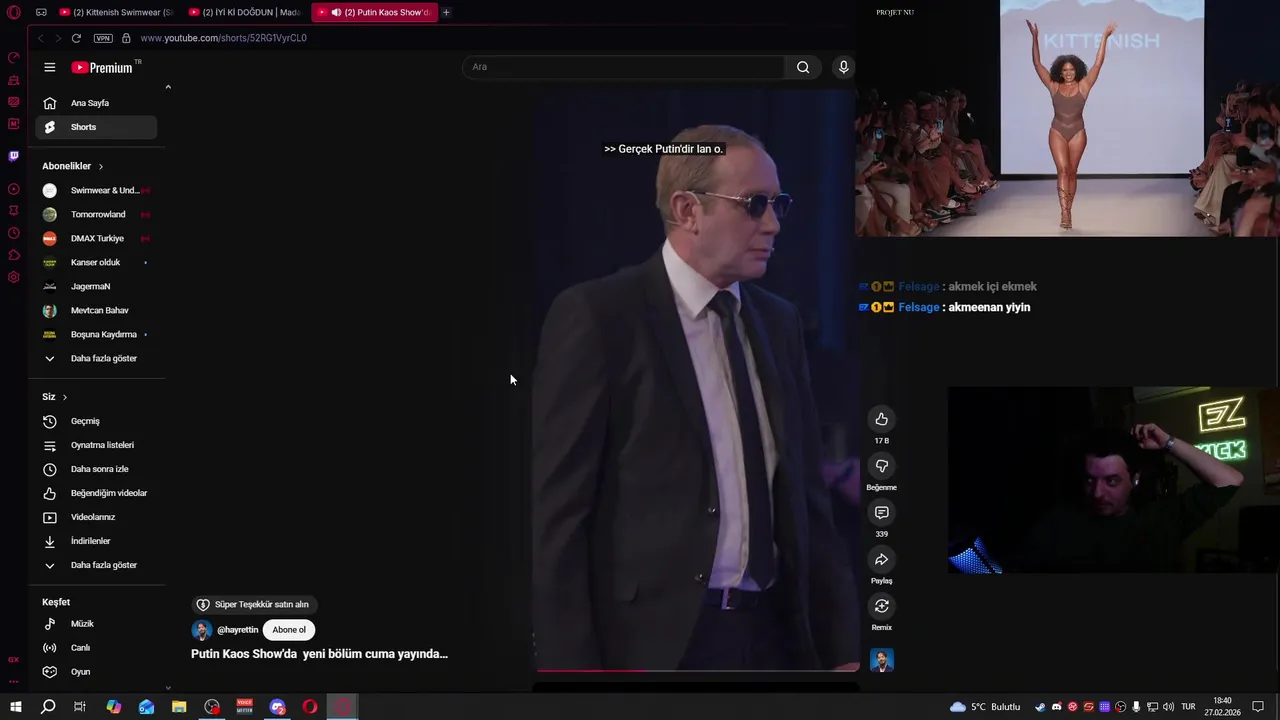Open Canlı in Keşfet
The image size is (1280, 720).
[x=96, y=648]
